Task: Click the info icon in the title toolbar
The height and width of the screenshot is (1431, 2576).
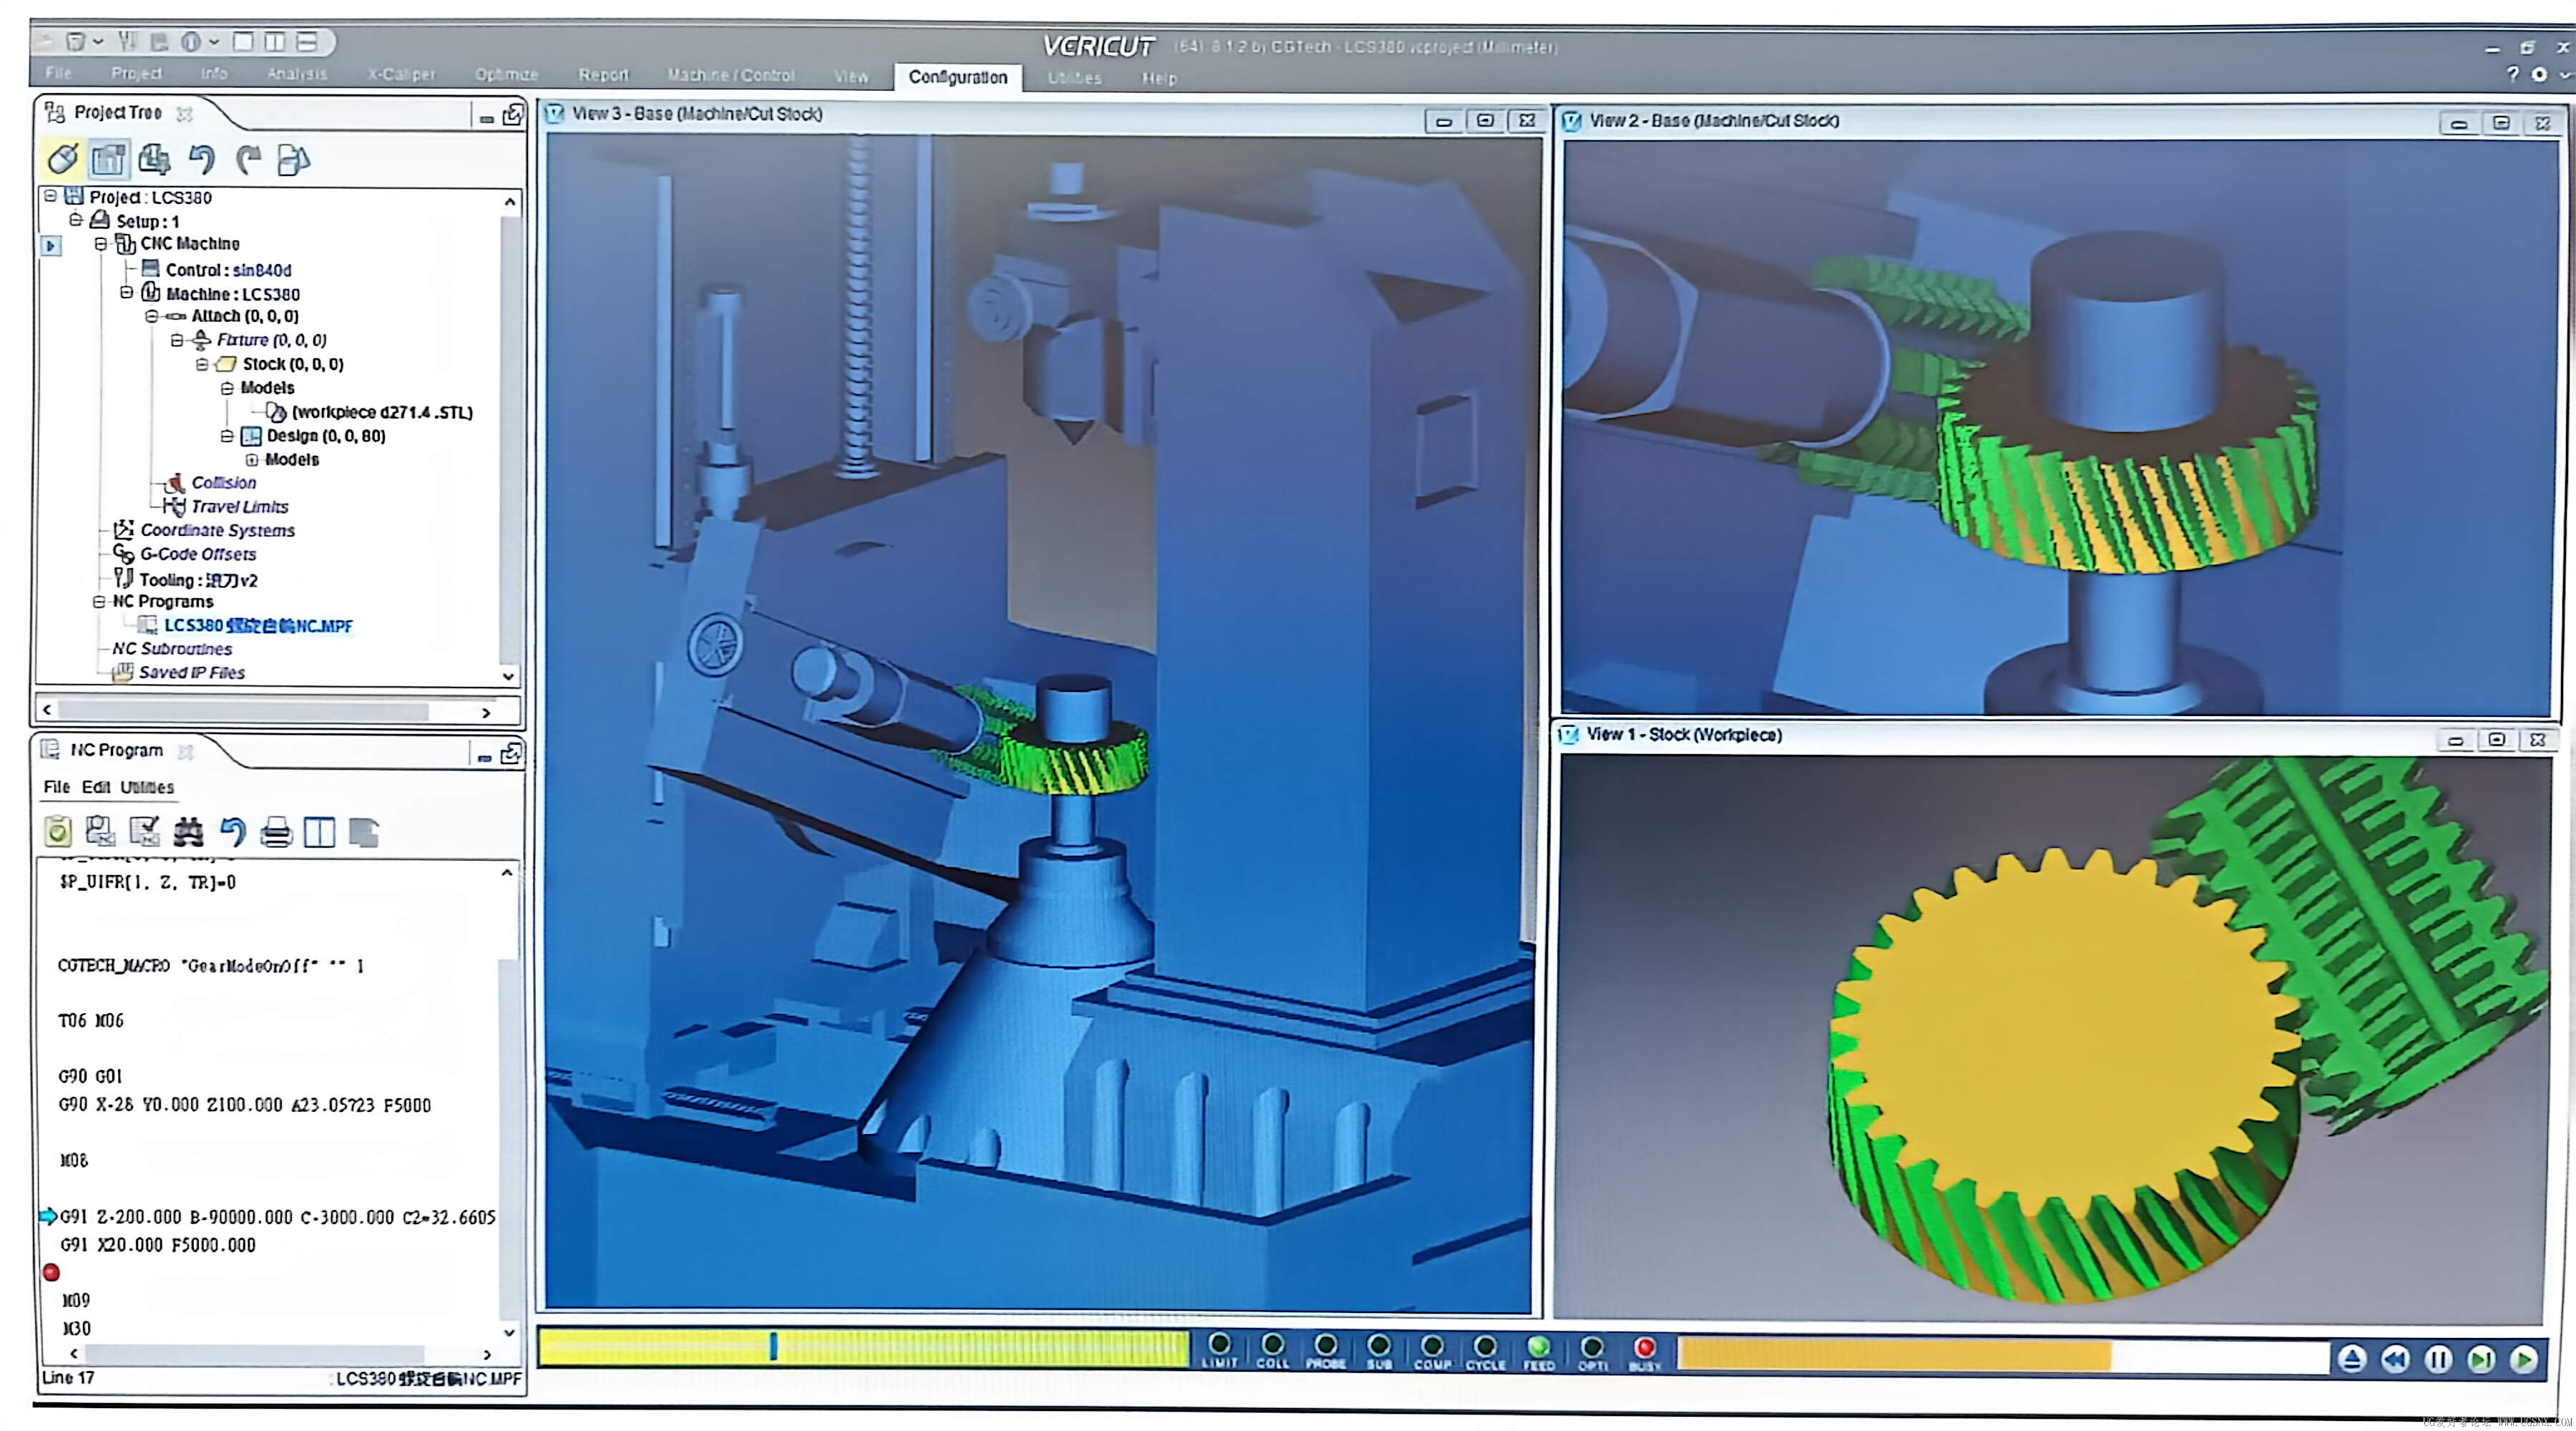Action: [191, 41]
